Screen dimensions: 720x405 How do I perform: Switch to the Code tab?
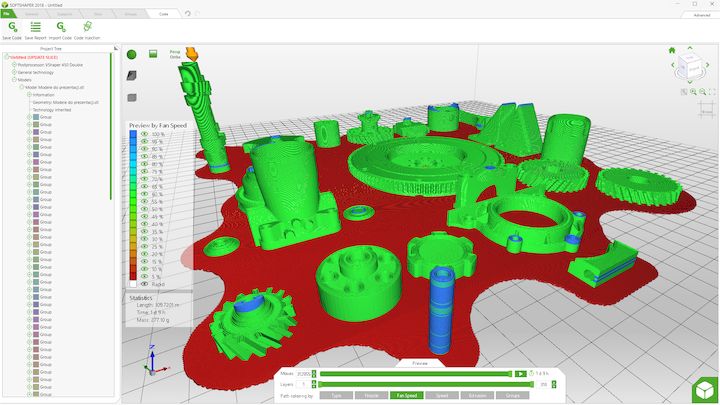(163, 15)
